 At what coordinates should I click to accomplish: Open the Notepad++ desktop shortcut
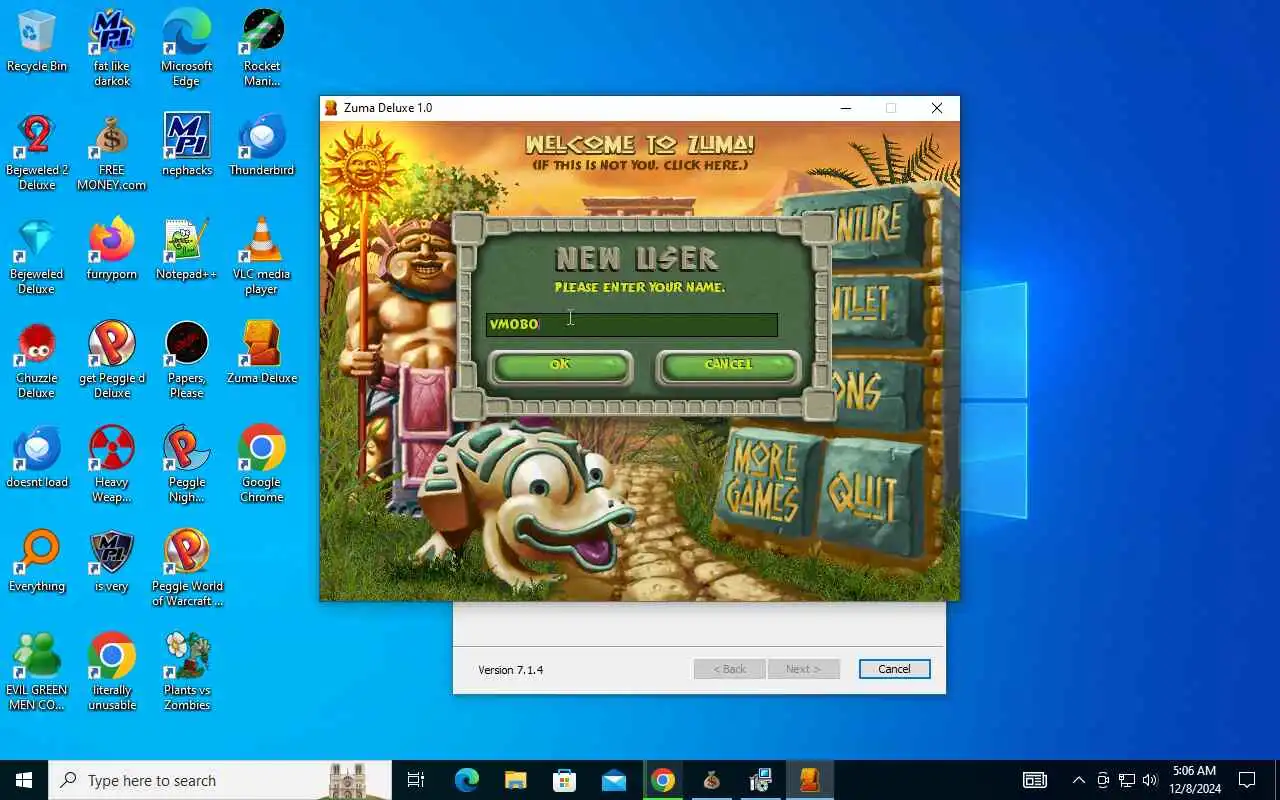187,249
